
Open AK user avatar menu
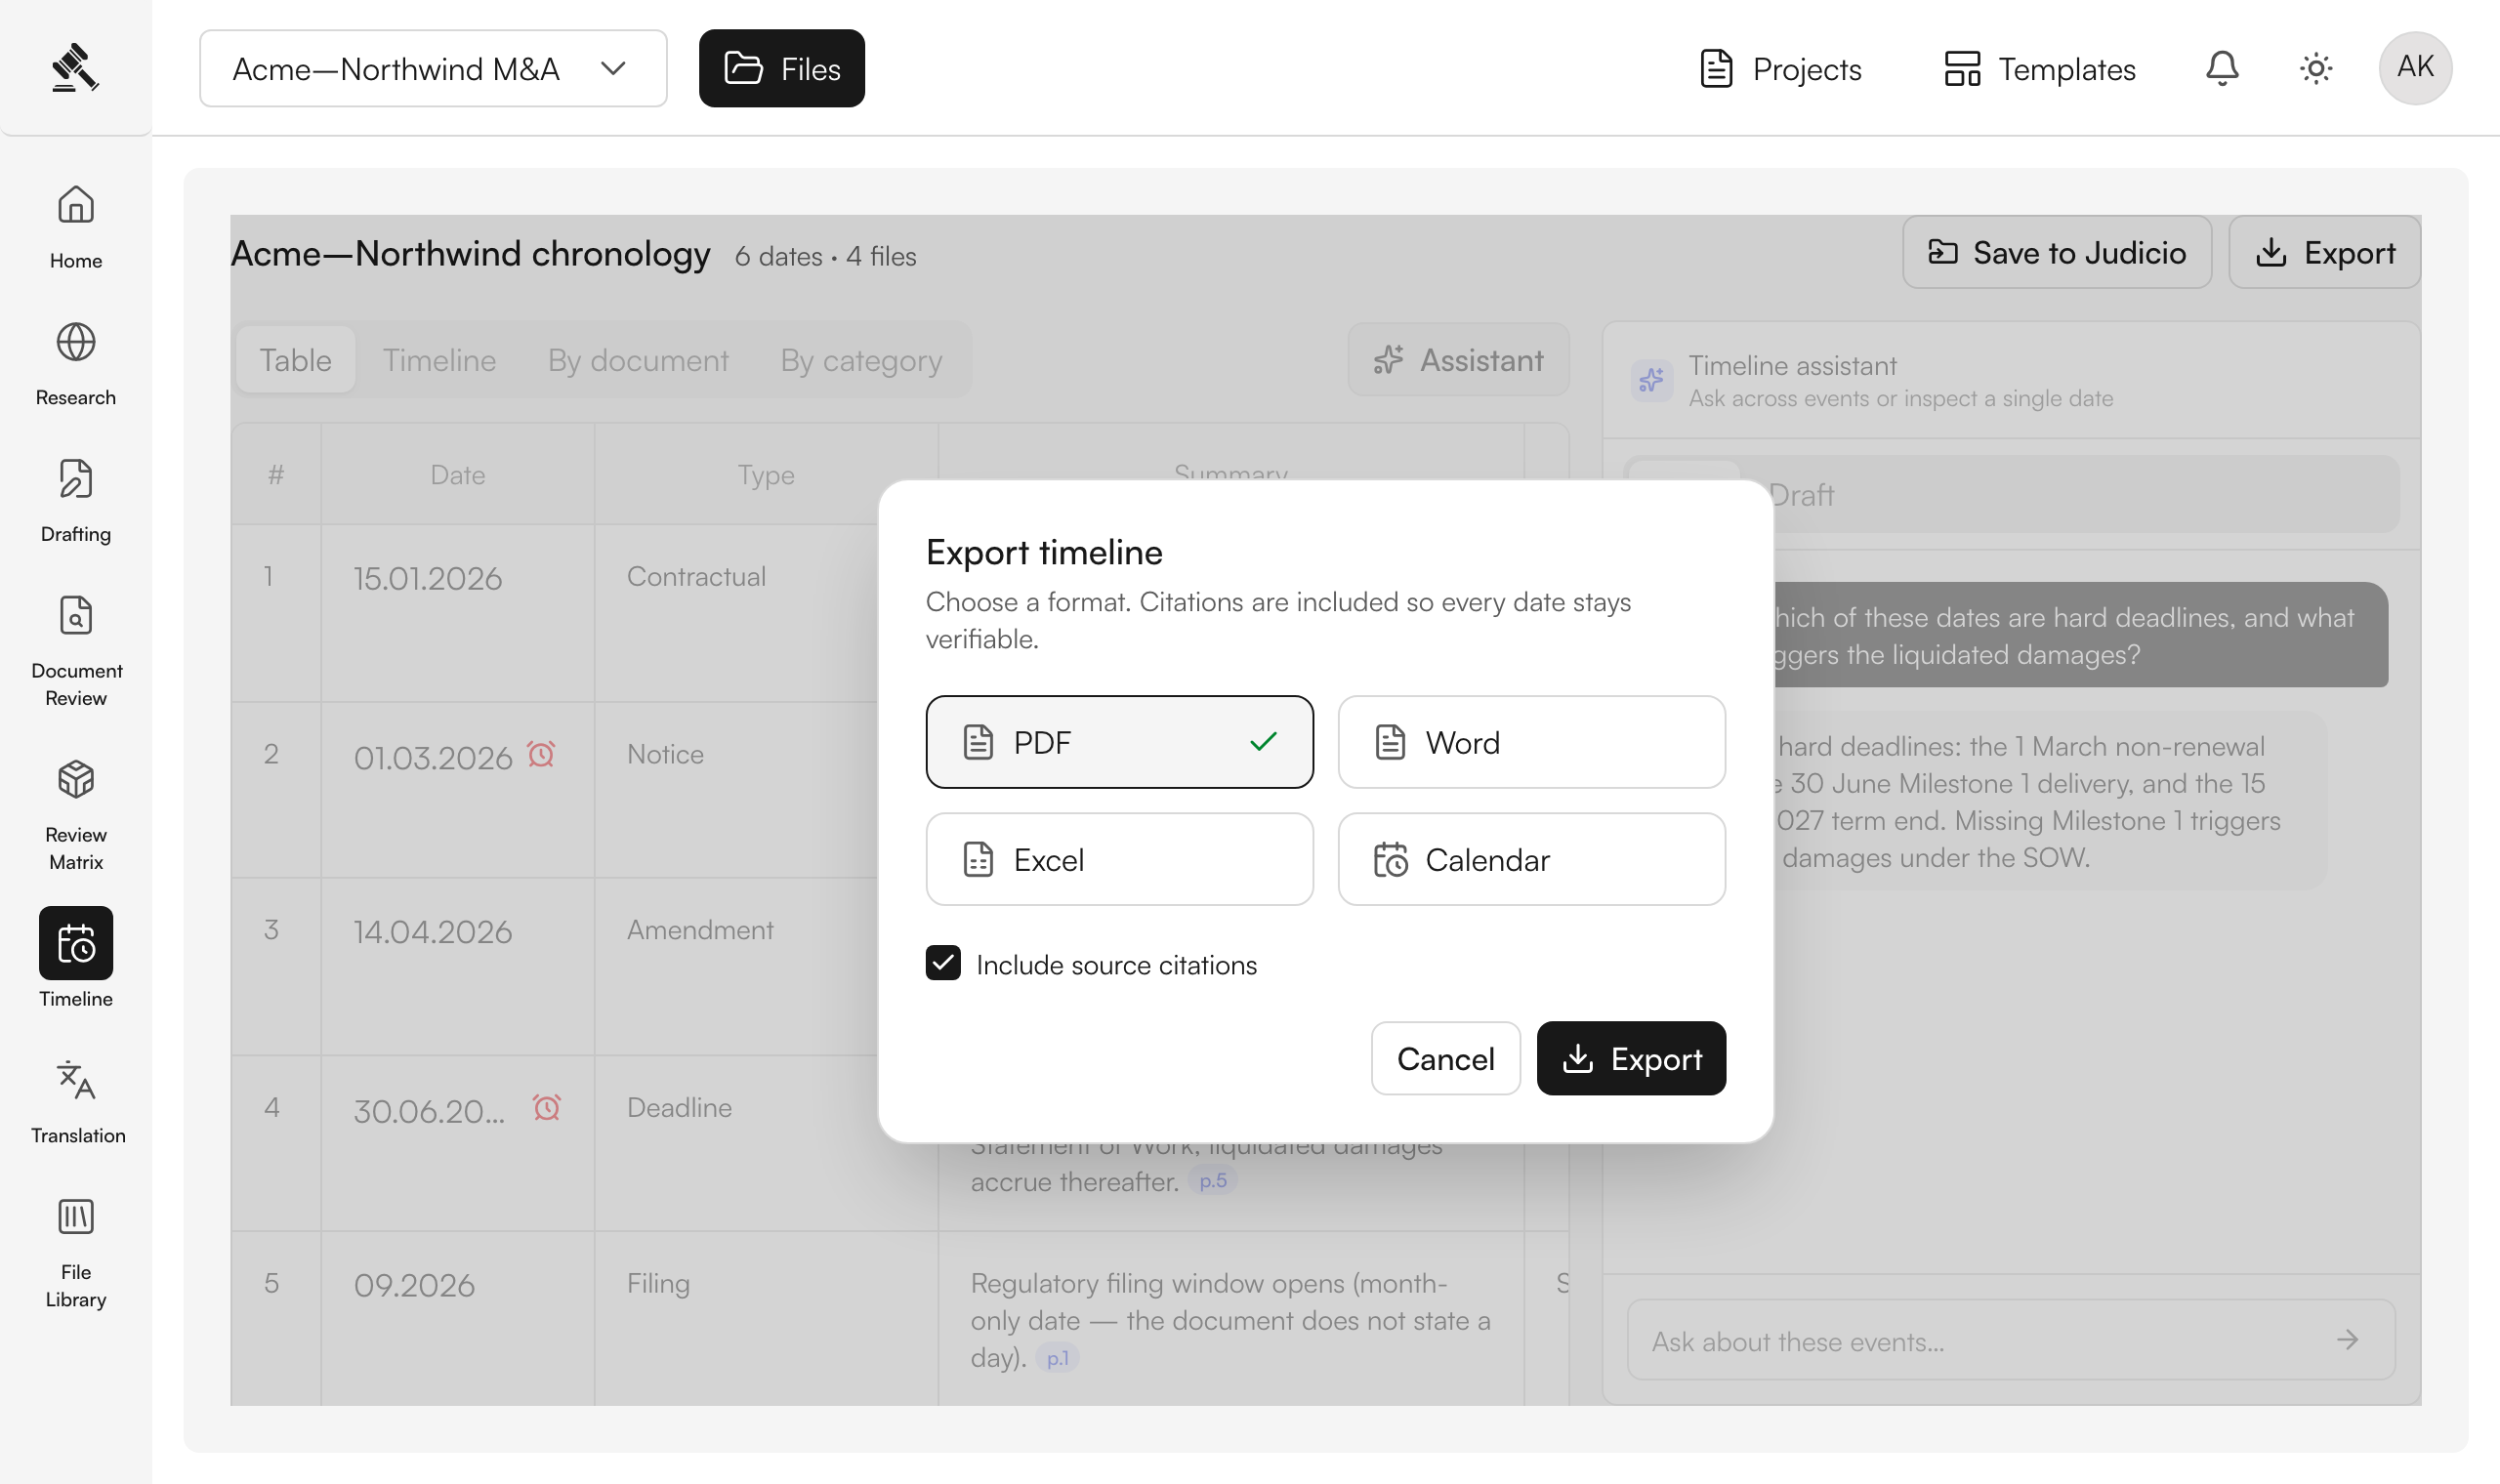click(2415, 68)
